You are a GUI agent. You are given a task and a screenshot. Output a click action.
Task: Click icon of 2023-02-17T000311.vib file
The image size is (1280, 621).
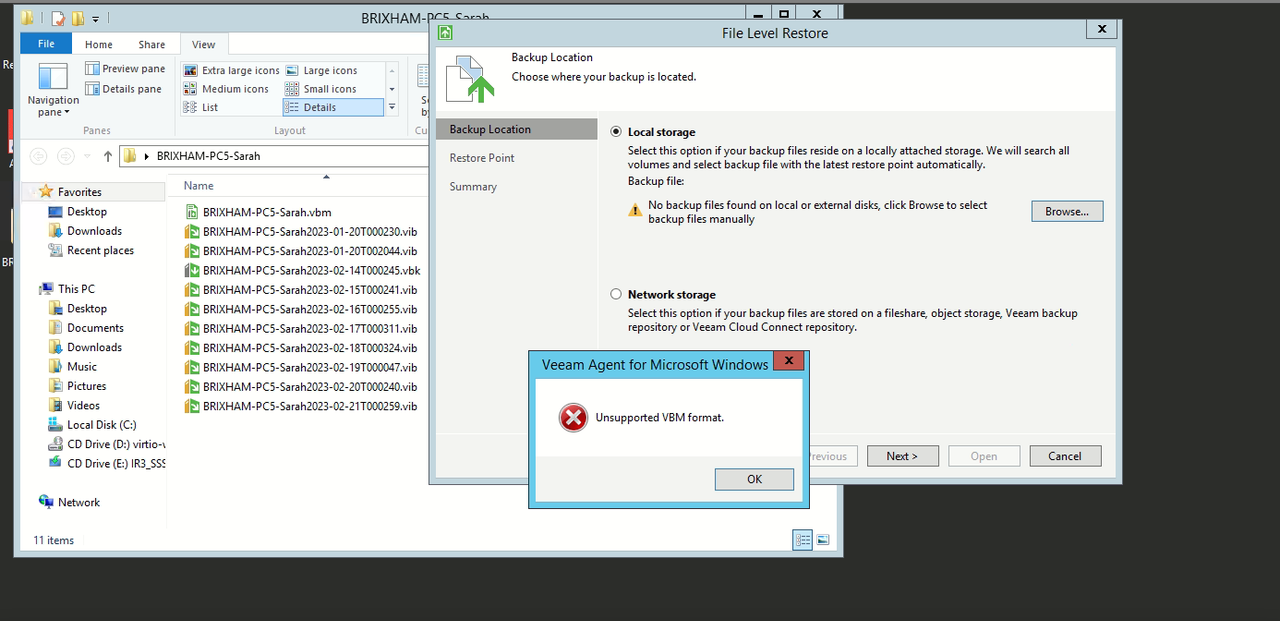(x=192, y=328)
